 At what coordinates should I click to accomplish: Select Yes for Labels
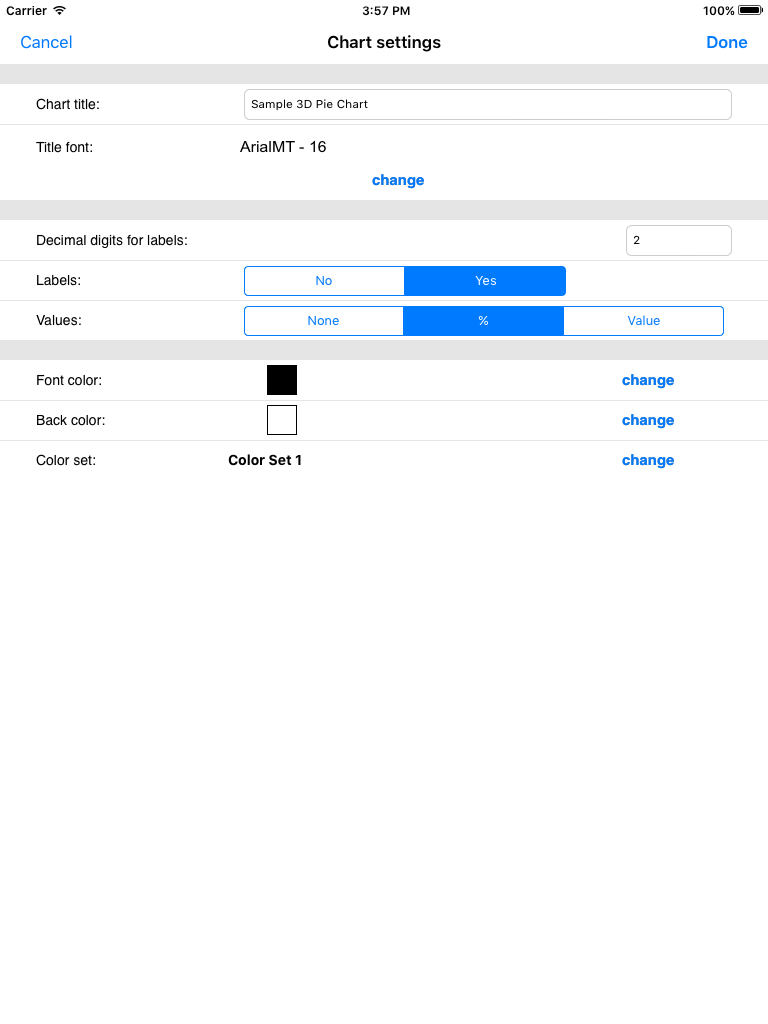485,281
